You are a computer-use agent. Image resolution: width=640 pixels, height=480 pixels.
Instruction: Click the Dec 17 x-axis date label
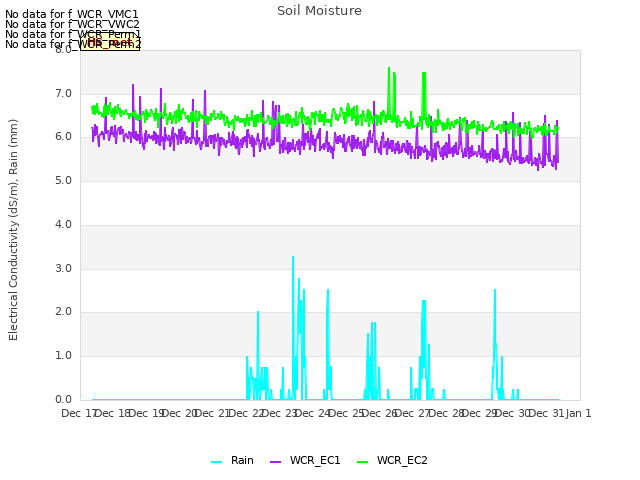pyautogui.click(x=78, y=413)
